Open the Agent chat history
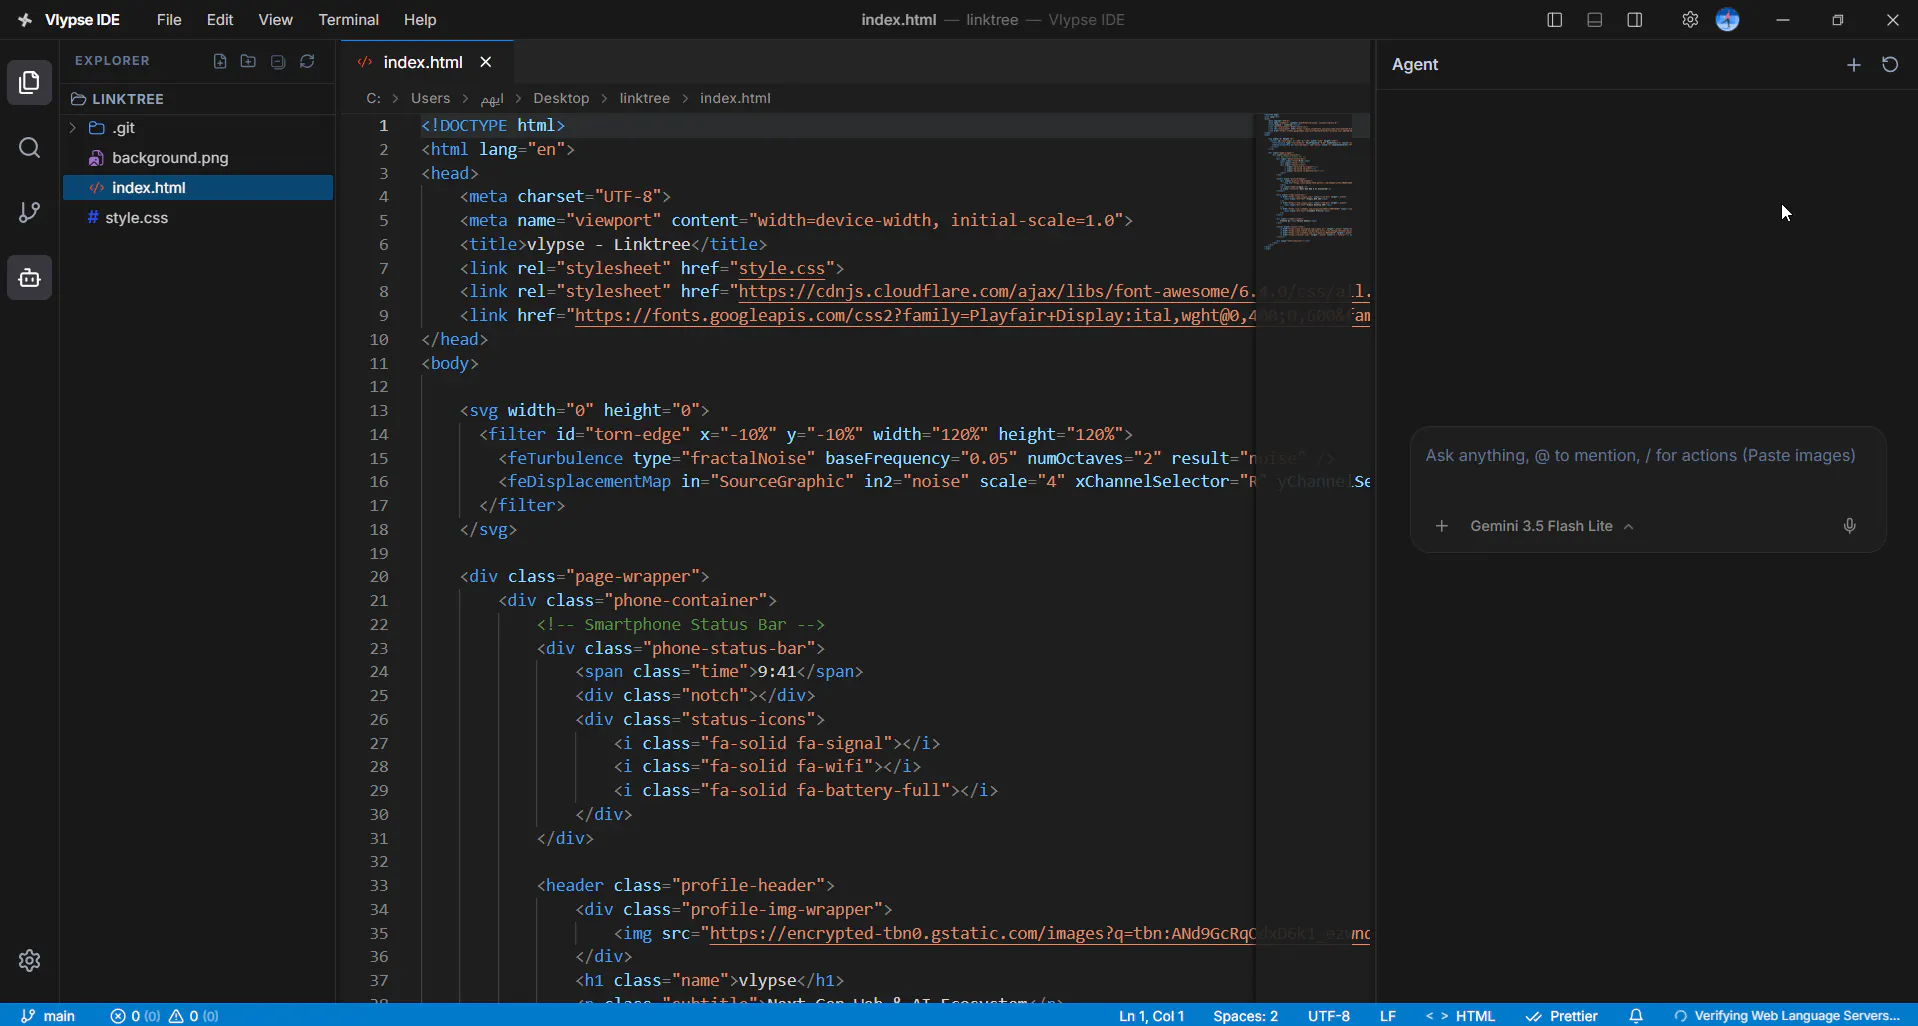The width and height of the screenshot is (1918, 1026). click(x=1890, y=65)
